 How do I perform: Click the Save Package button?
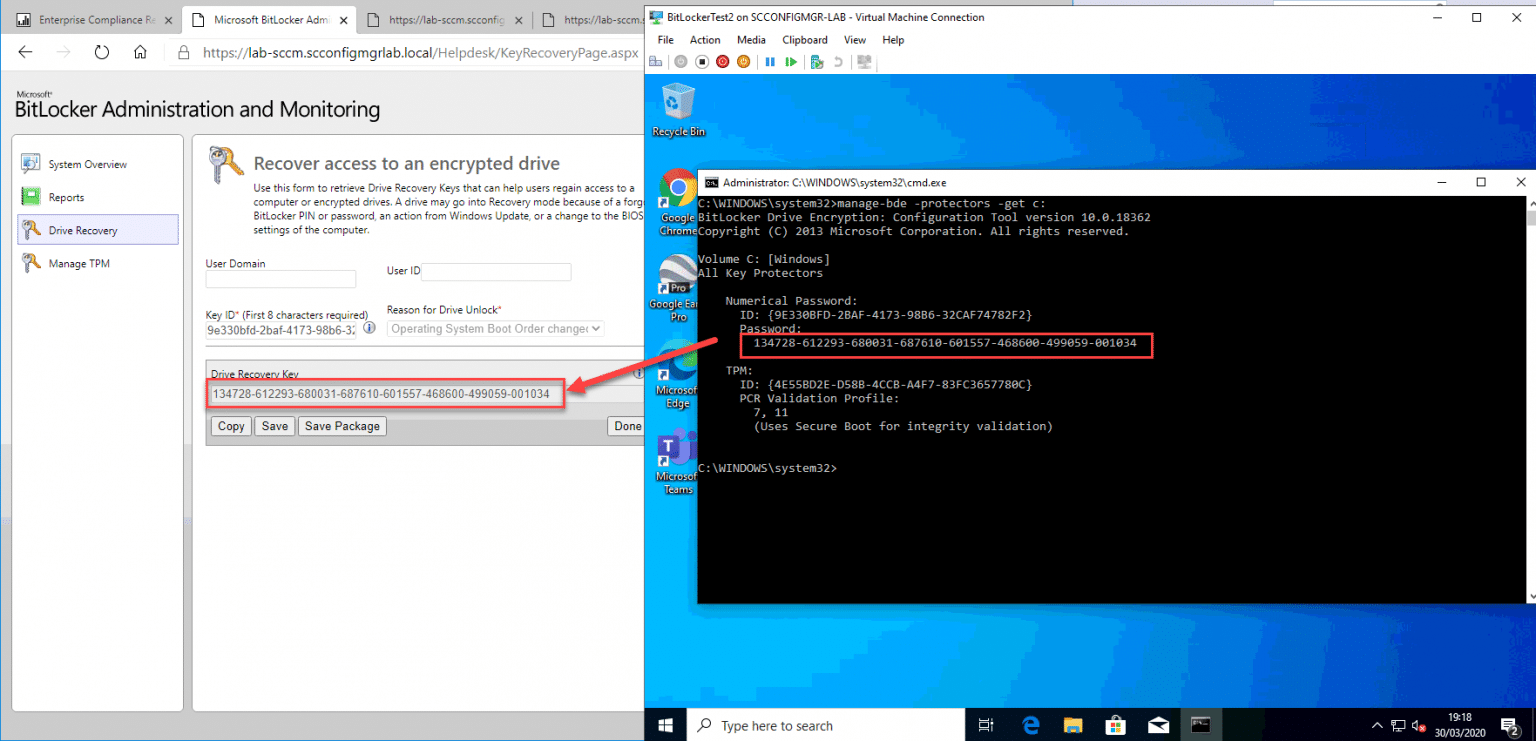click(342, 426)
